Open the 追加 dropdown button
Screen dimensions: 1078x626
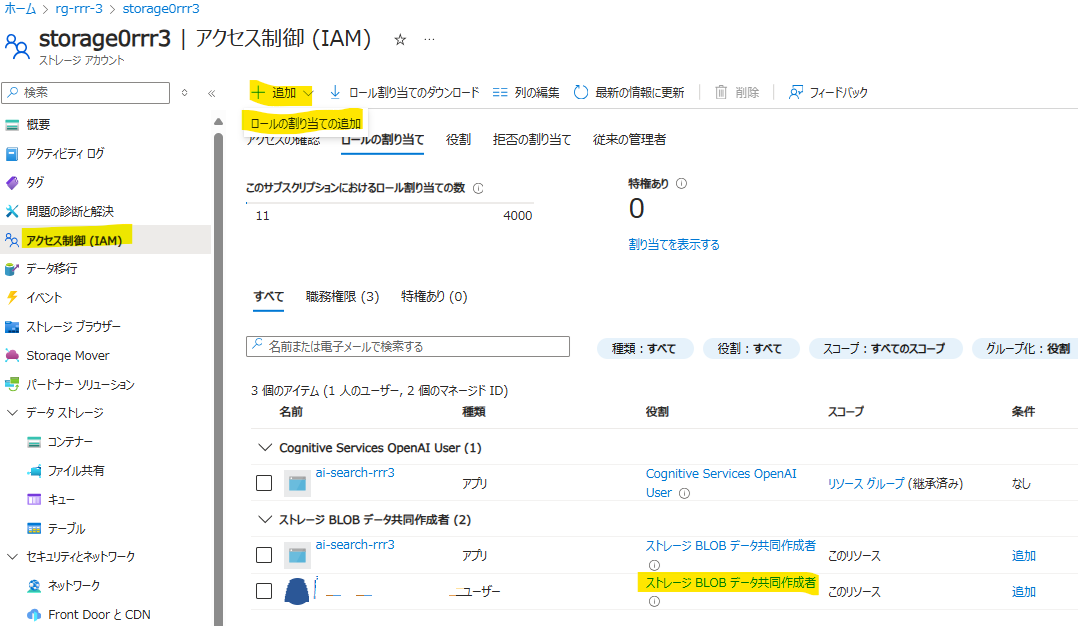pos(282,92)
